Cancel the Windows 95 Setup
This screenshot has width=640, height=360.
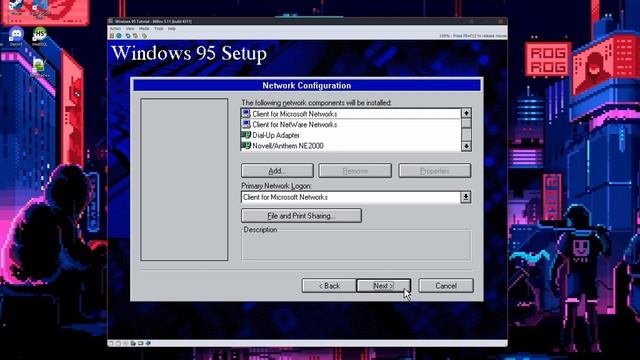446,286
